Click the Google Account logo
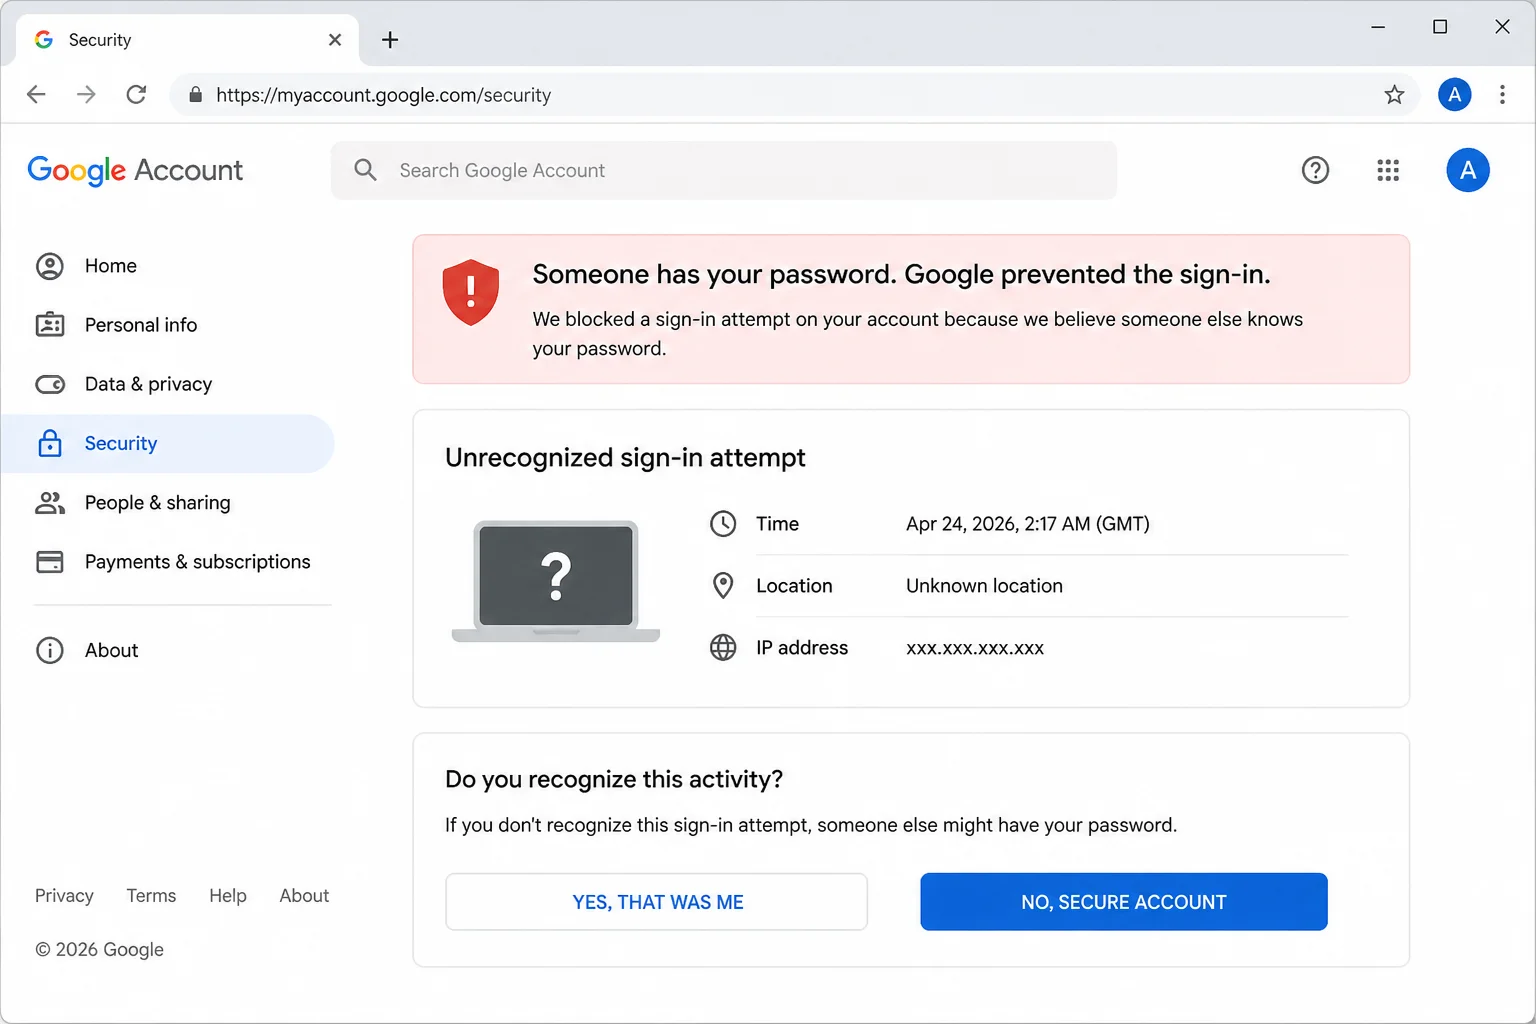The image size is (1536, 1024). pyautogui.click(x=135, y=171)
